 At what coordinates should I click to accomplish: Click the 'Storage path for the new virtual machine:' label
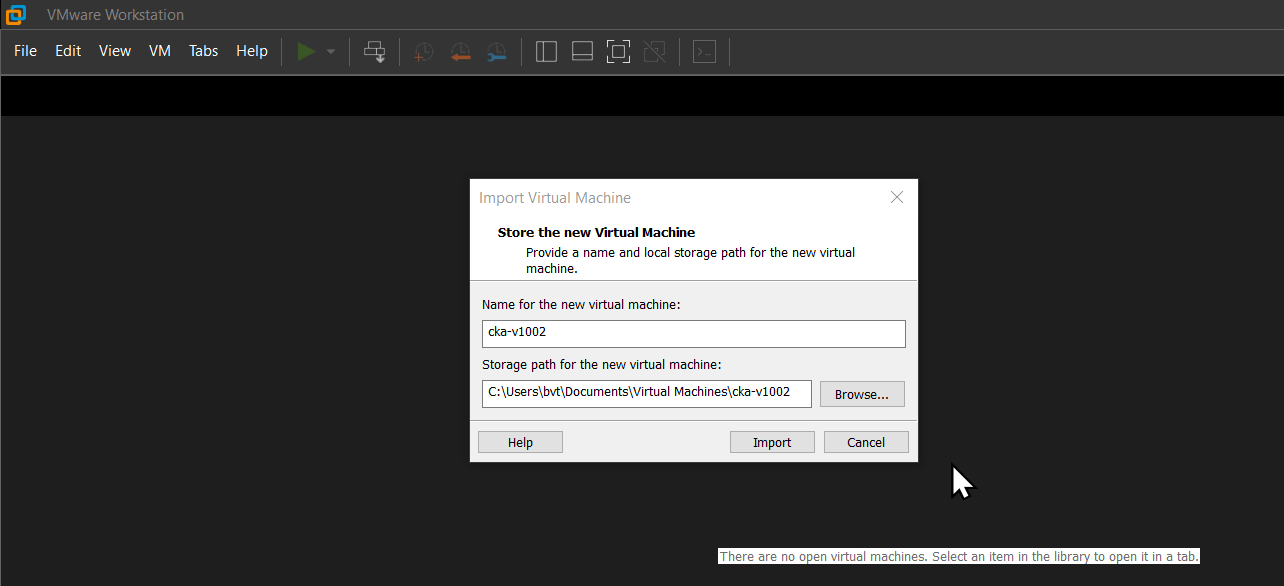(602, 365)
